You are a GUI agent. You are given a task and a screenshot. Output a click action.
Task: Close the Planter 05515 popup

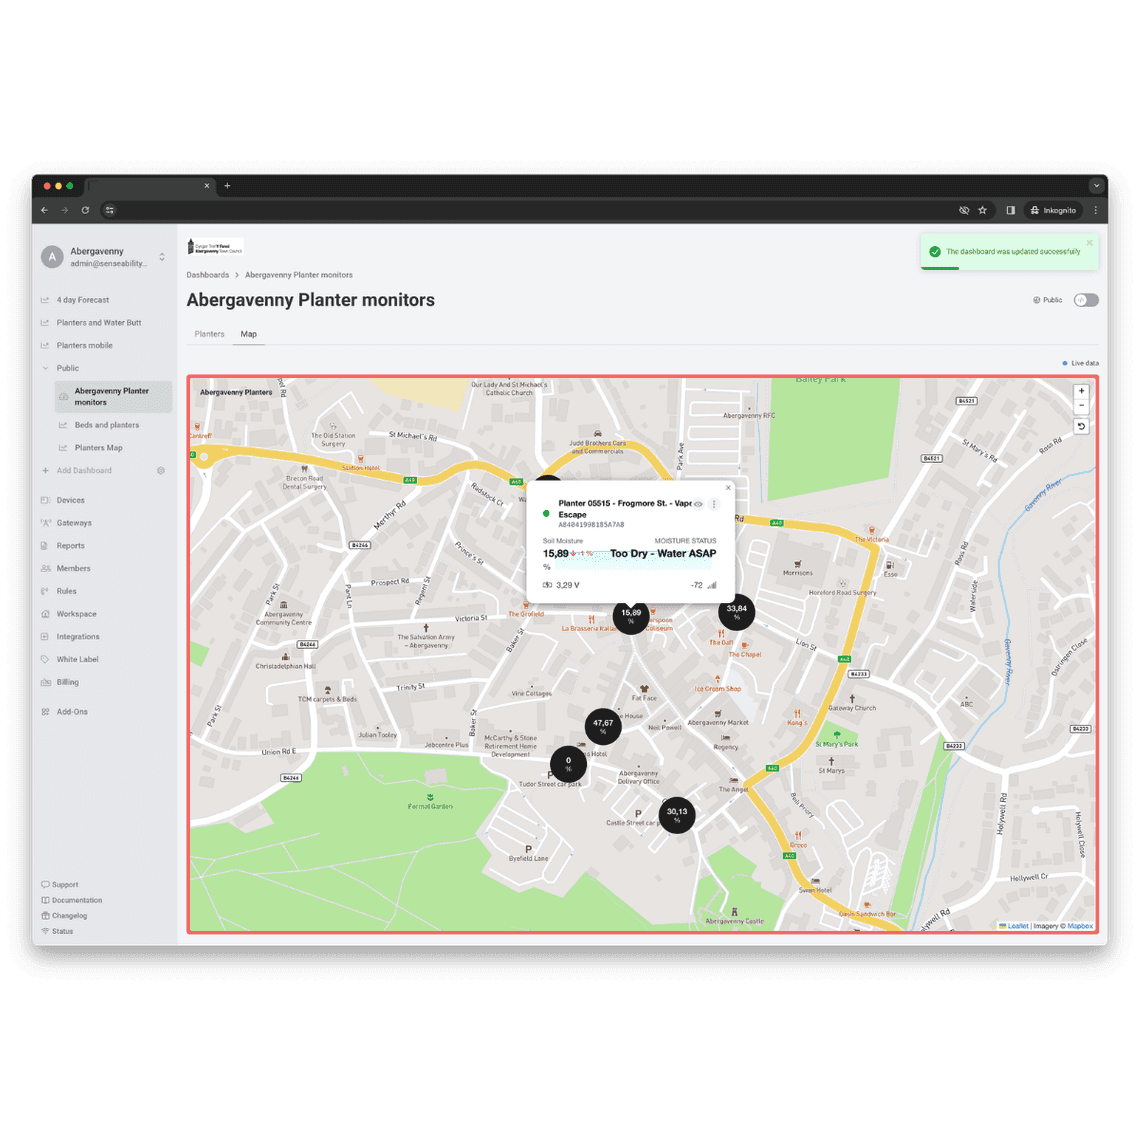[x=728, y=488]
